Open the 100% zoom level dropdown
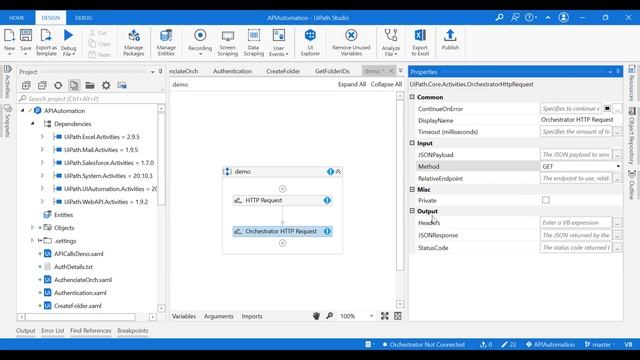Screen dimensions: 640x360 point(371,316)
